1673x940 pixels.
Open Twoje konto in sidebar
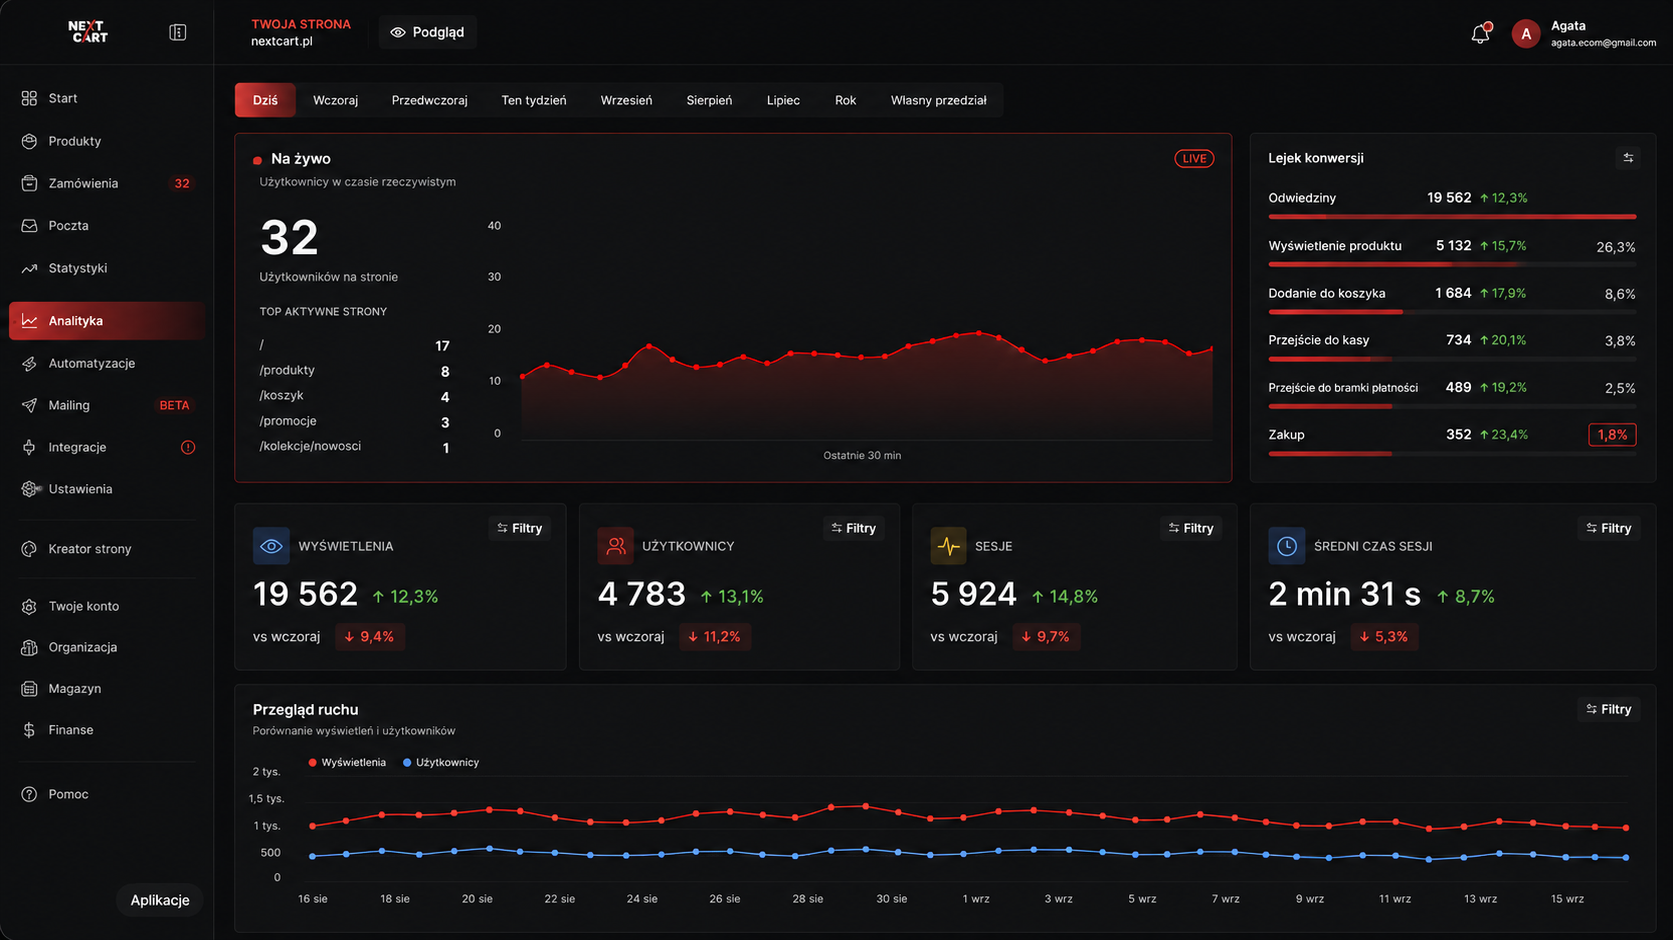107,606
